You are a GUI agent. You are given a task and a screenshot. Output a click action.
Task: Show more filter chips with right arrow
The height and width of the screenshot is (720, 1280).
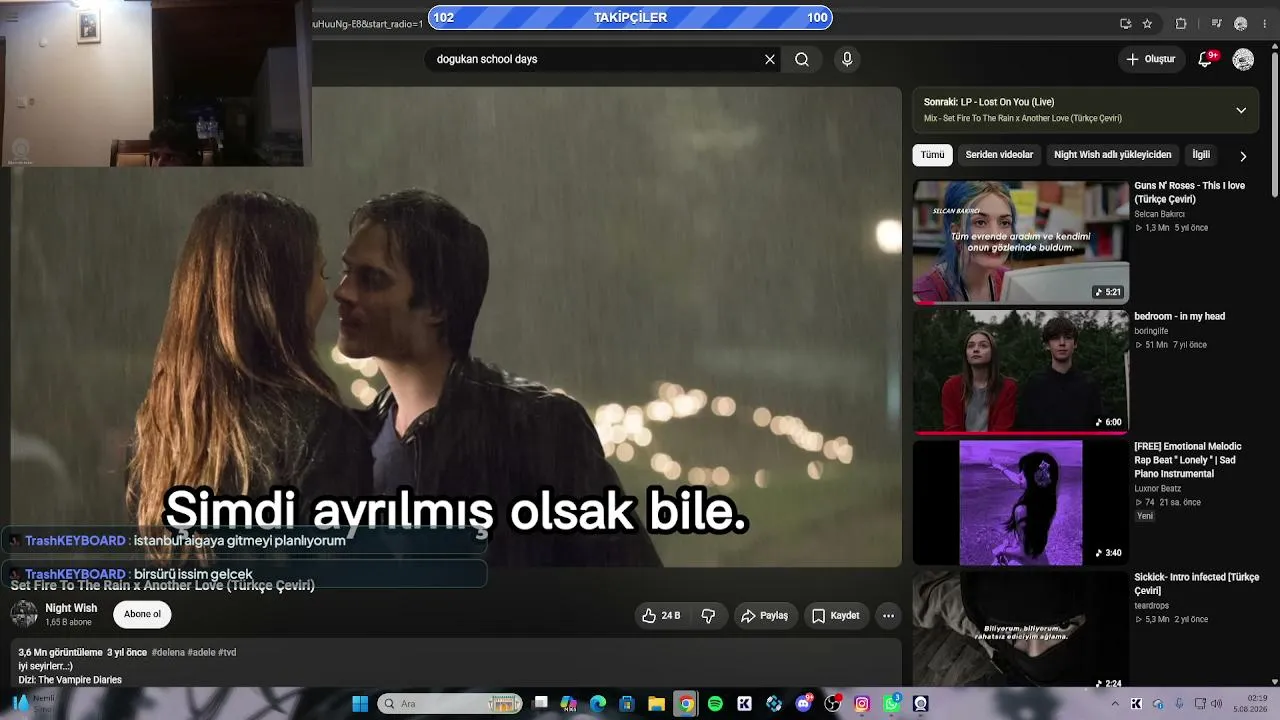(x=1243, y=156)
